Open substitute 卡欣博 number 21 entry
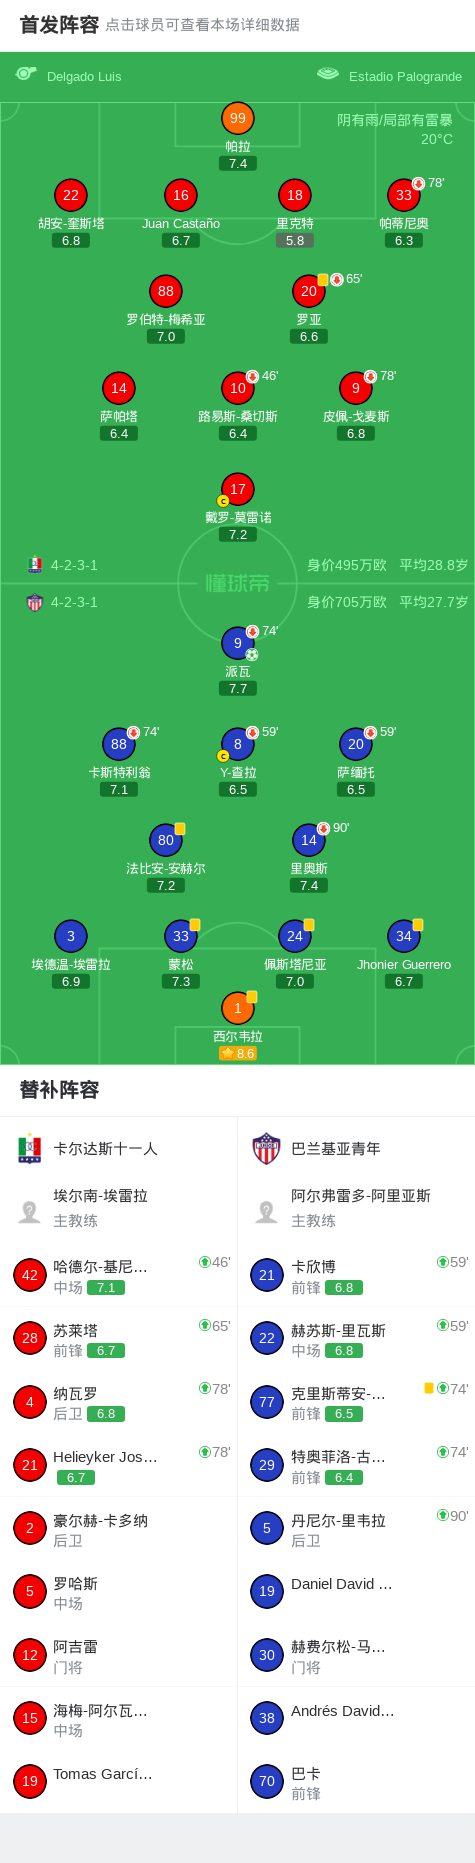 (x=356, y=1275)
